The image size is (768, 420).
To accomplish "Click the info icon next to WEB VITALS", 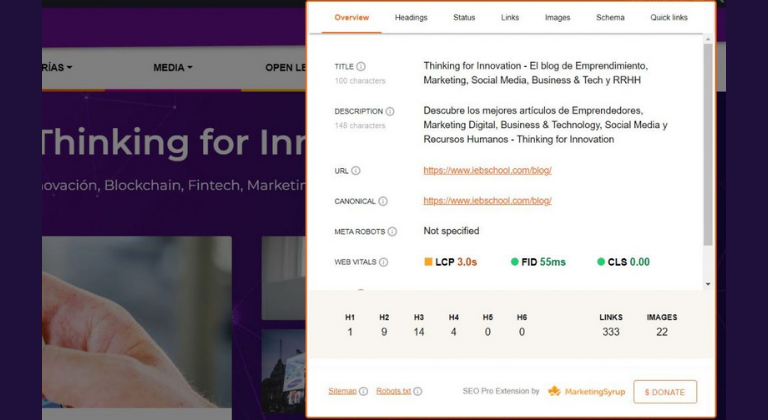I will pos(384,262).
